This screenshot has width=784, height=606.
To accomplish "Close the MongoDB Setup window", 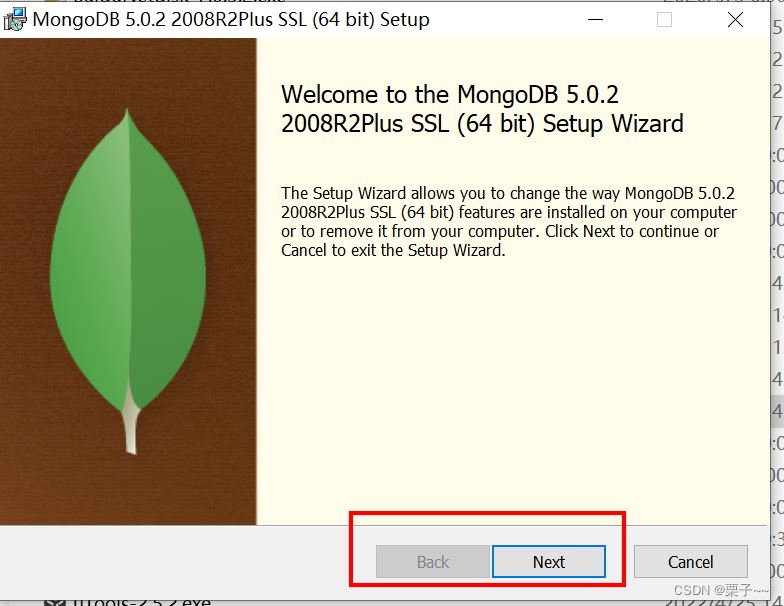I will click(x=735, y=20).
